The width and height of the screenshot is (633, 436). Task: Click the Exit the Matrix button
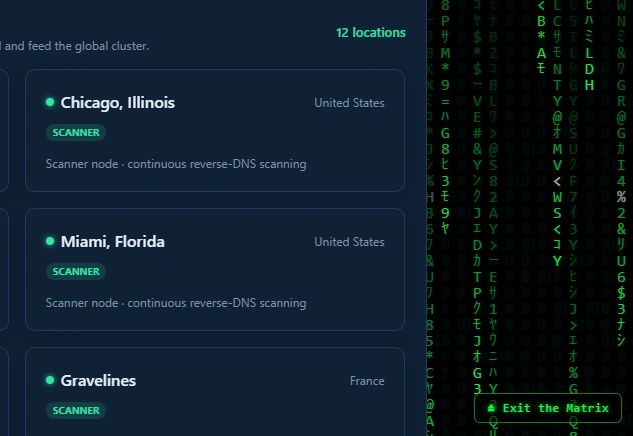click(548, 408)
